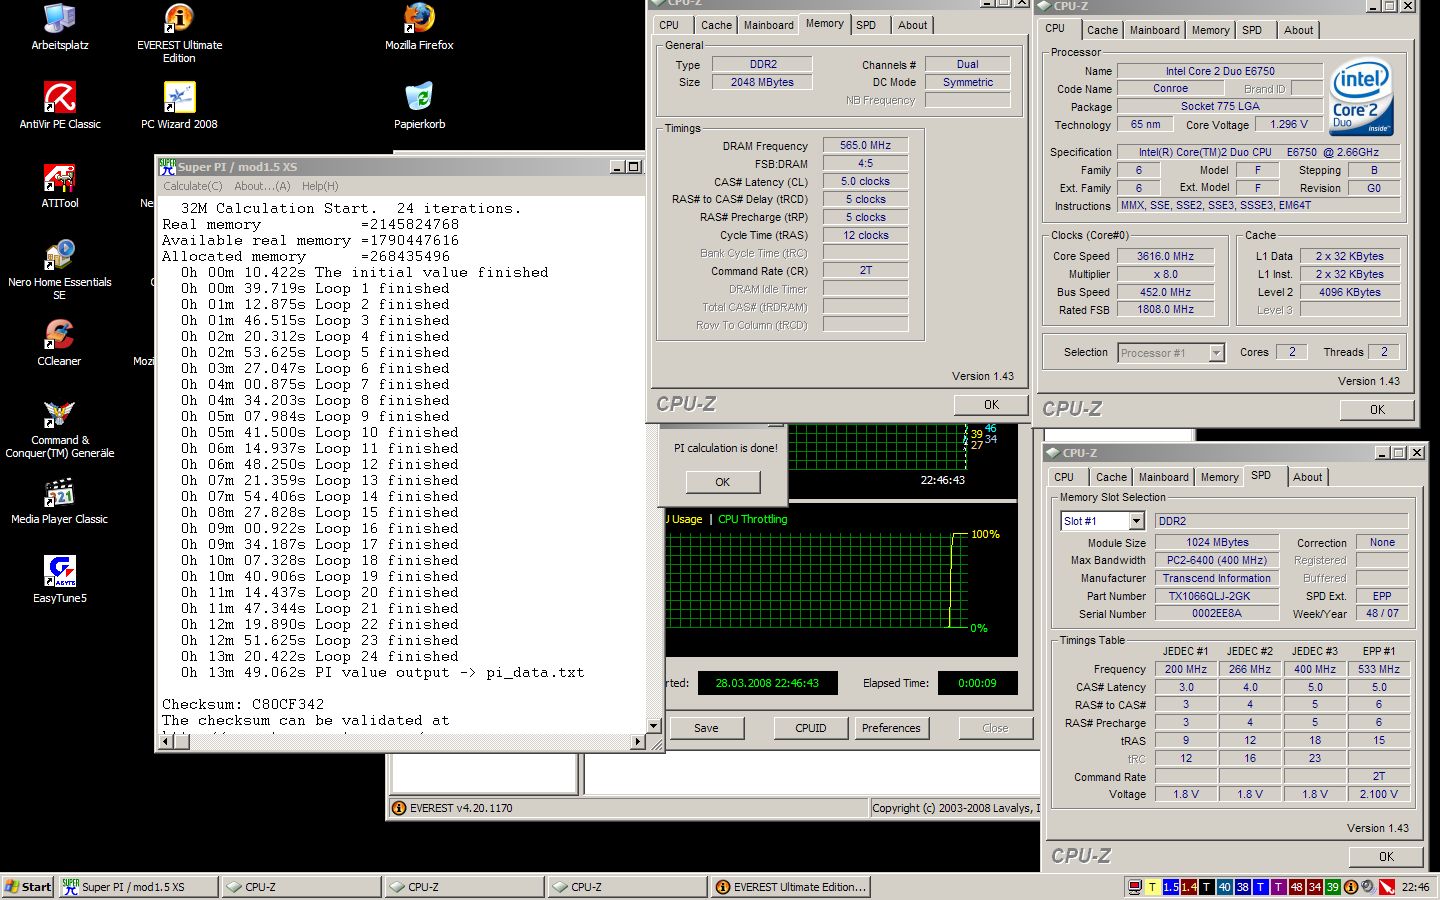Screen dimensions: 1440x900
Task: Select the PC Wizard 2008 desktop icon
Action: 179,106
